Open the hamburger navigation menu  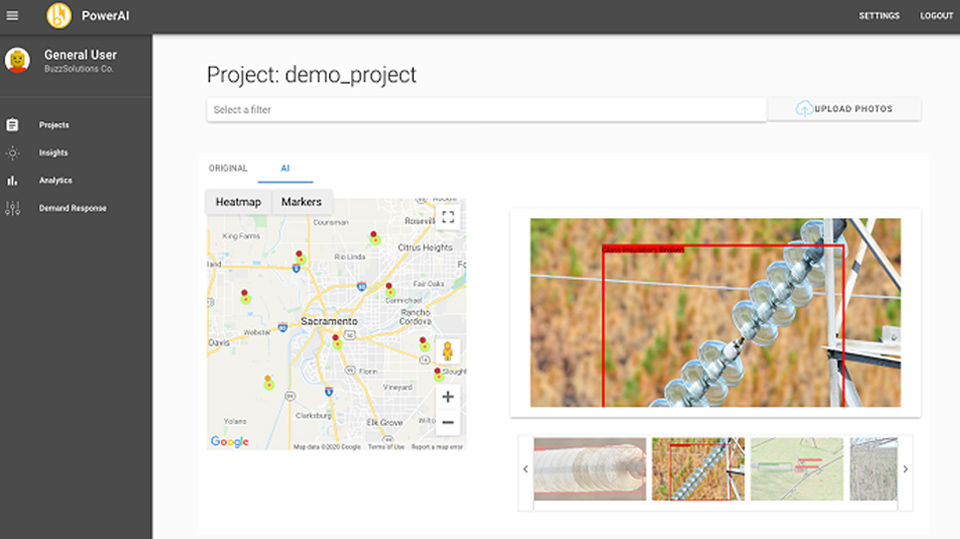[13, 16]
